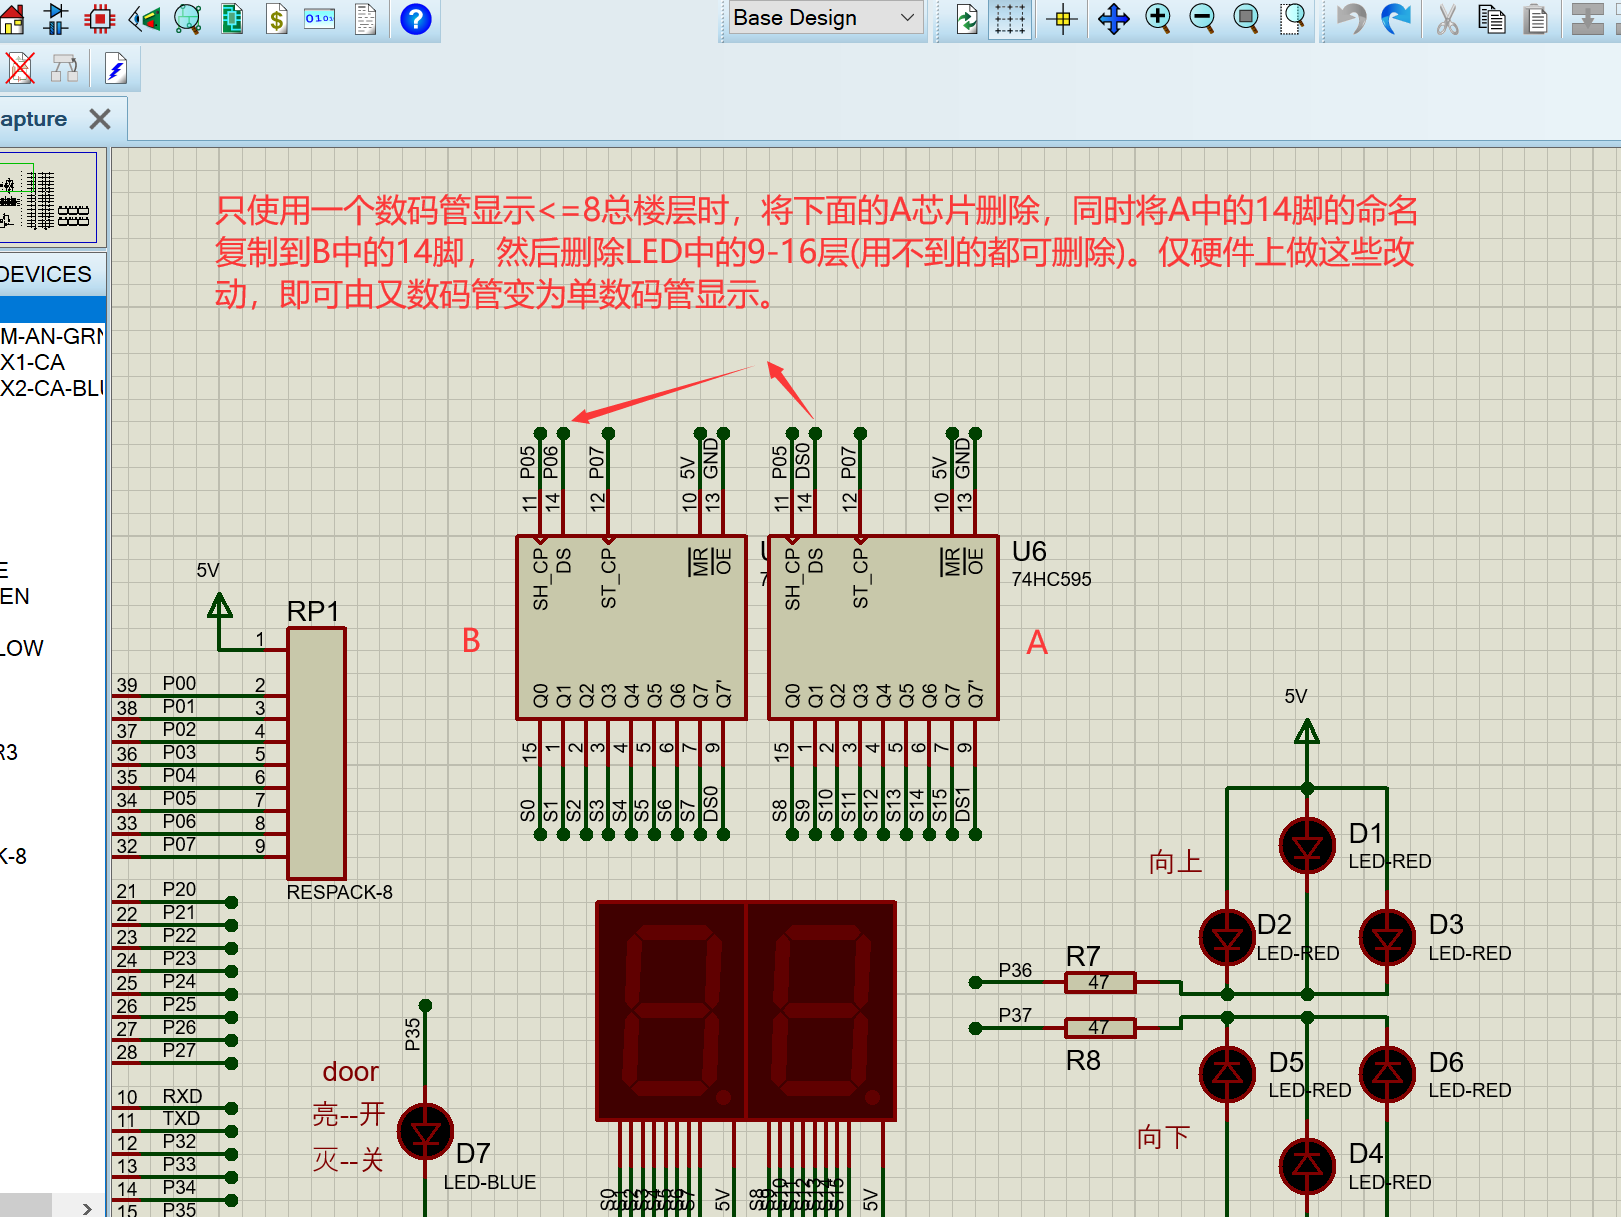Click the blue Redo arrow icon

click(x=1396, y=18)
